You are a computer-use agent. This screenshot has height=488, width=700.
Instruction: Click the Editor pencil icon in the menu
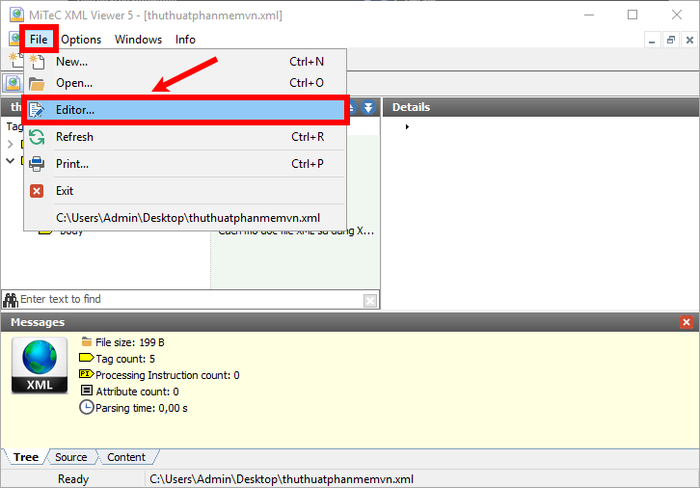[37, 110]
